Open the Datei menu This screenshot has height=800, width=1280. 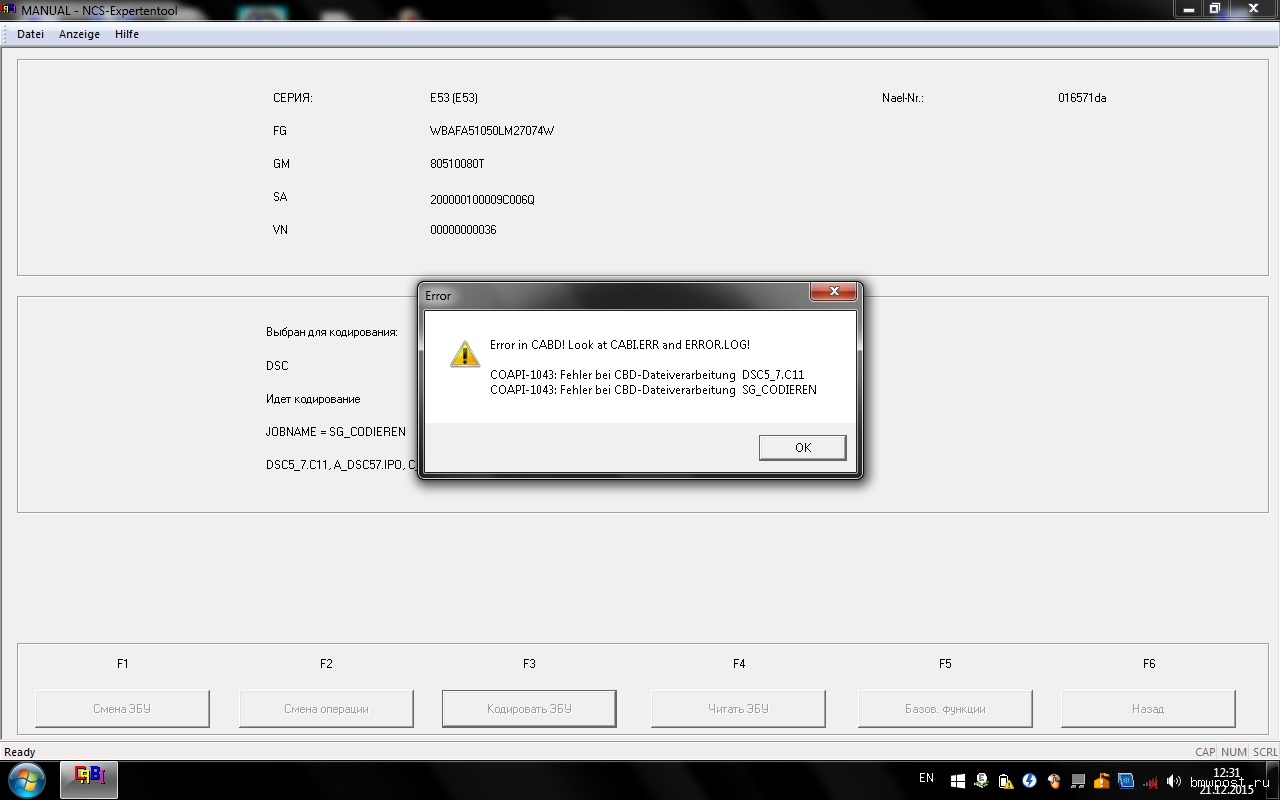(30, 34)
